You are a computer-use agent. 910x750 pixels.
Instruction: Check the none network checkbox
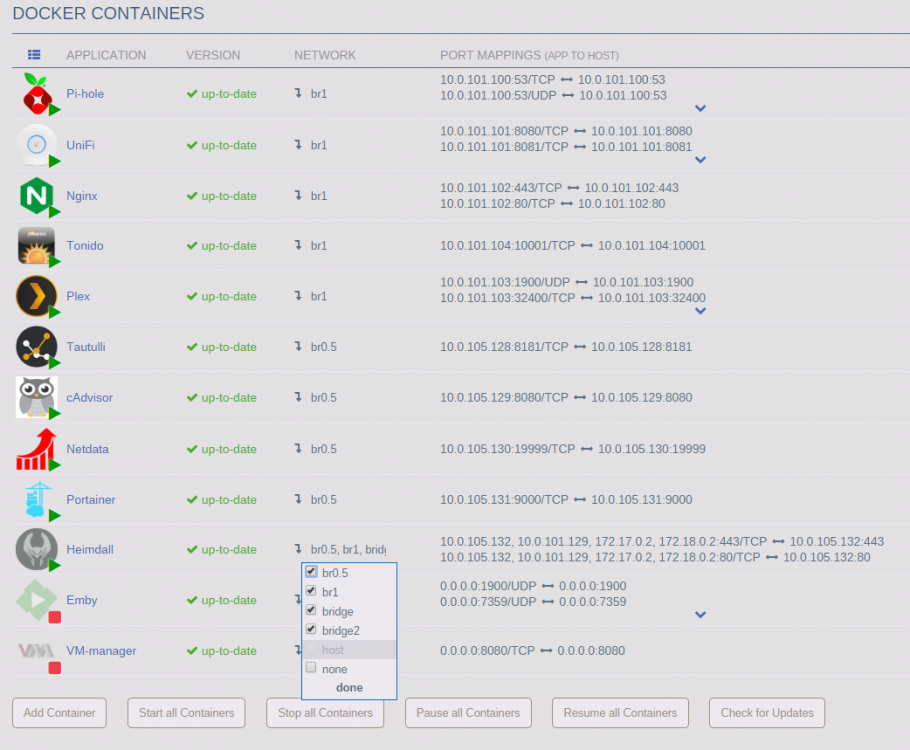point(311,668)
